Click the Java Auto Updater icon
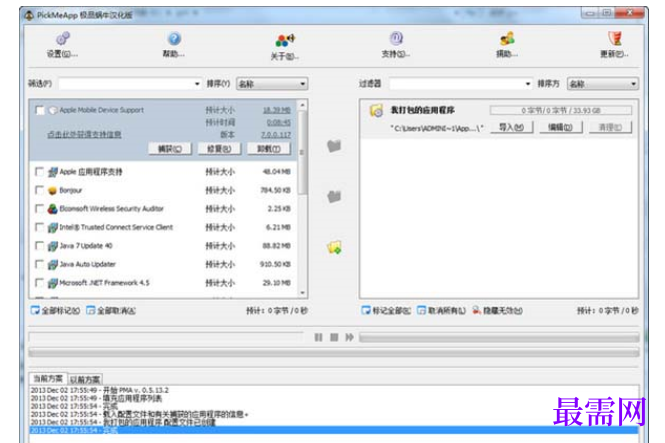Image resolution: width=665 pixels, height=443 pixels. click(x=53, y=265)
